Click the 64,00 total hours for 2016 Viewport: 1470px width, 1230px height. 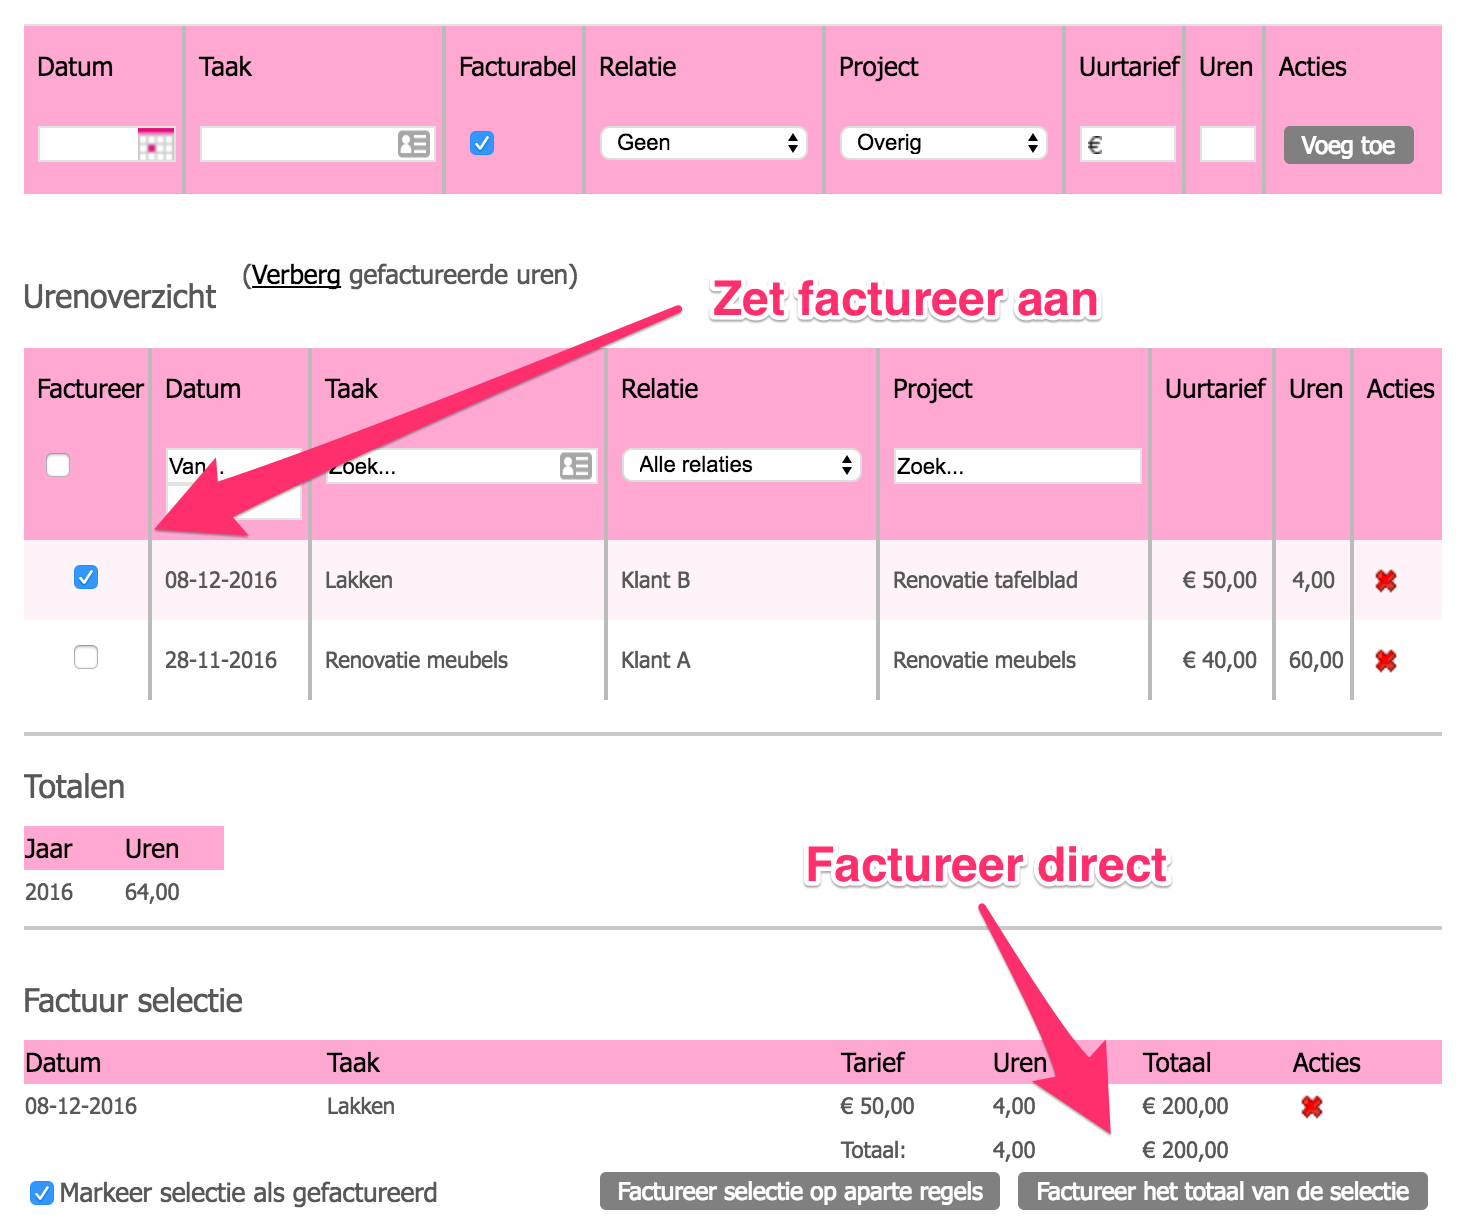click(152, 892)
